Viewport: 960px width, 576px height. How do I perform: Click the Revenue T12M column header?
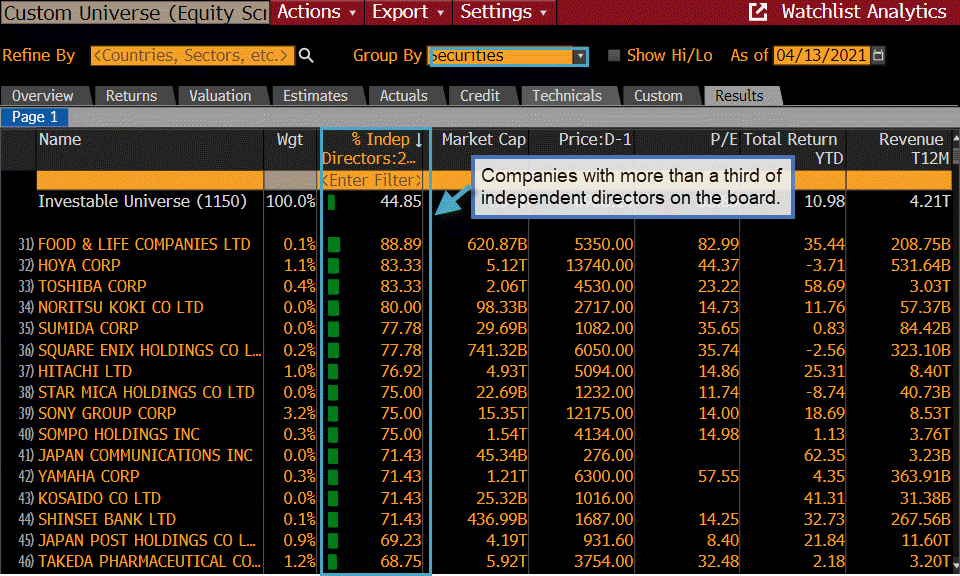[914, 149]
